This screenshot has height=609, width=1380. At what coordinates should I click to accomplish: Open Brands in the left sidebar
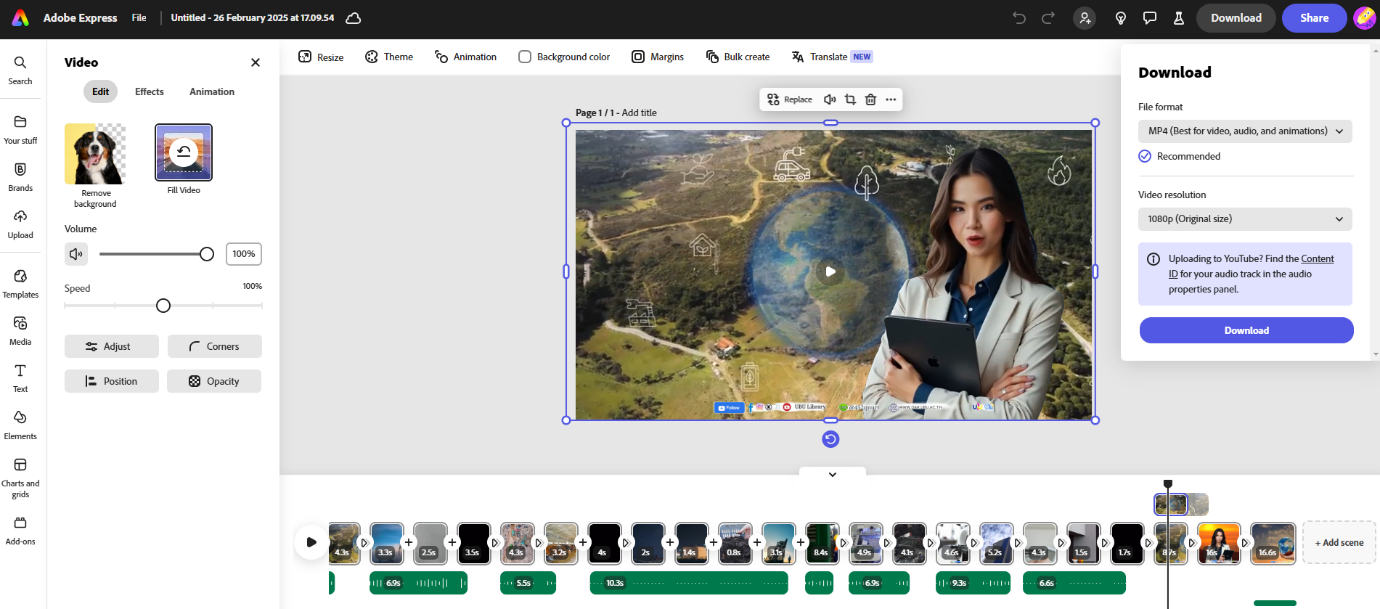pyautogui.click(x=20, y=175)
